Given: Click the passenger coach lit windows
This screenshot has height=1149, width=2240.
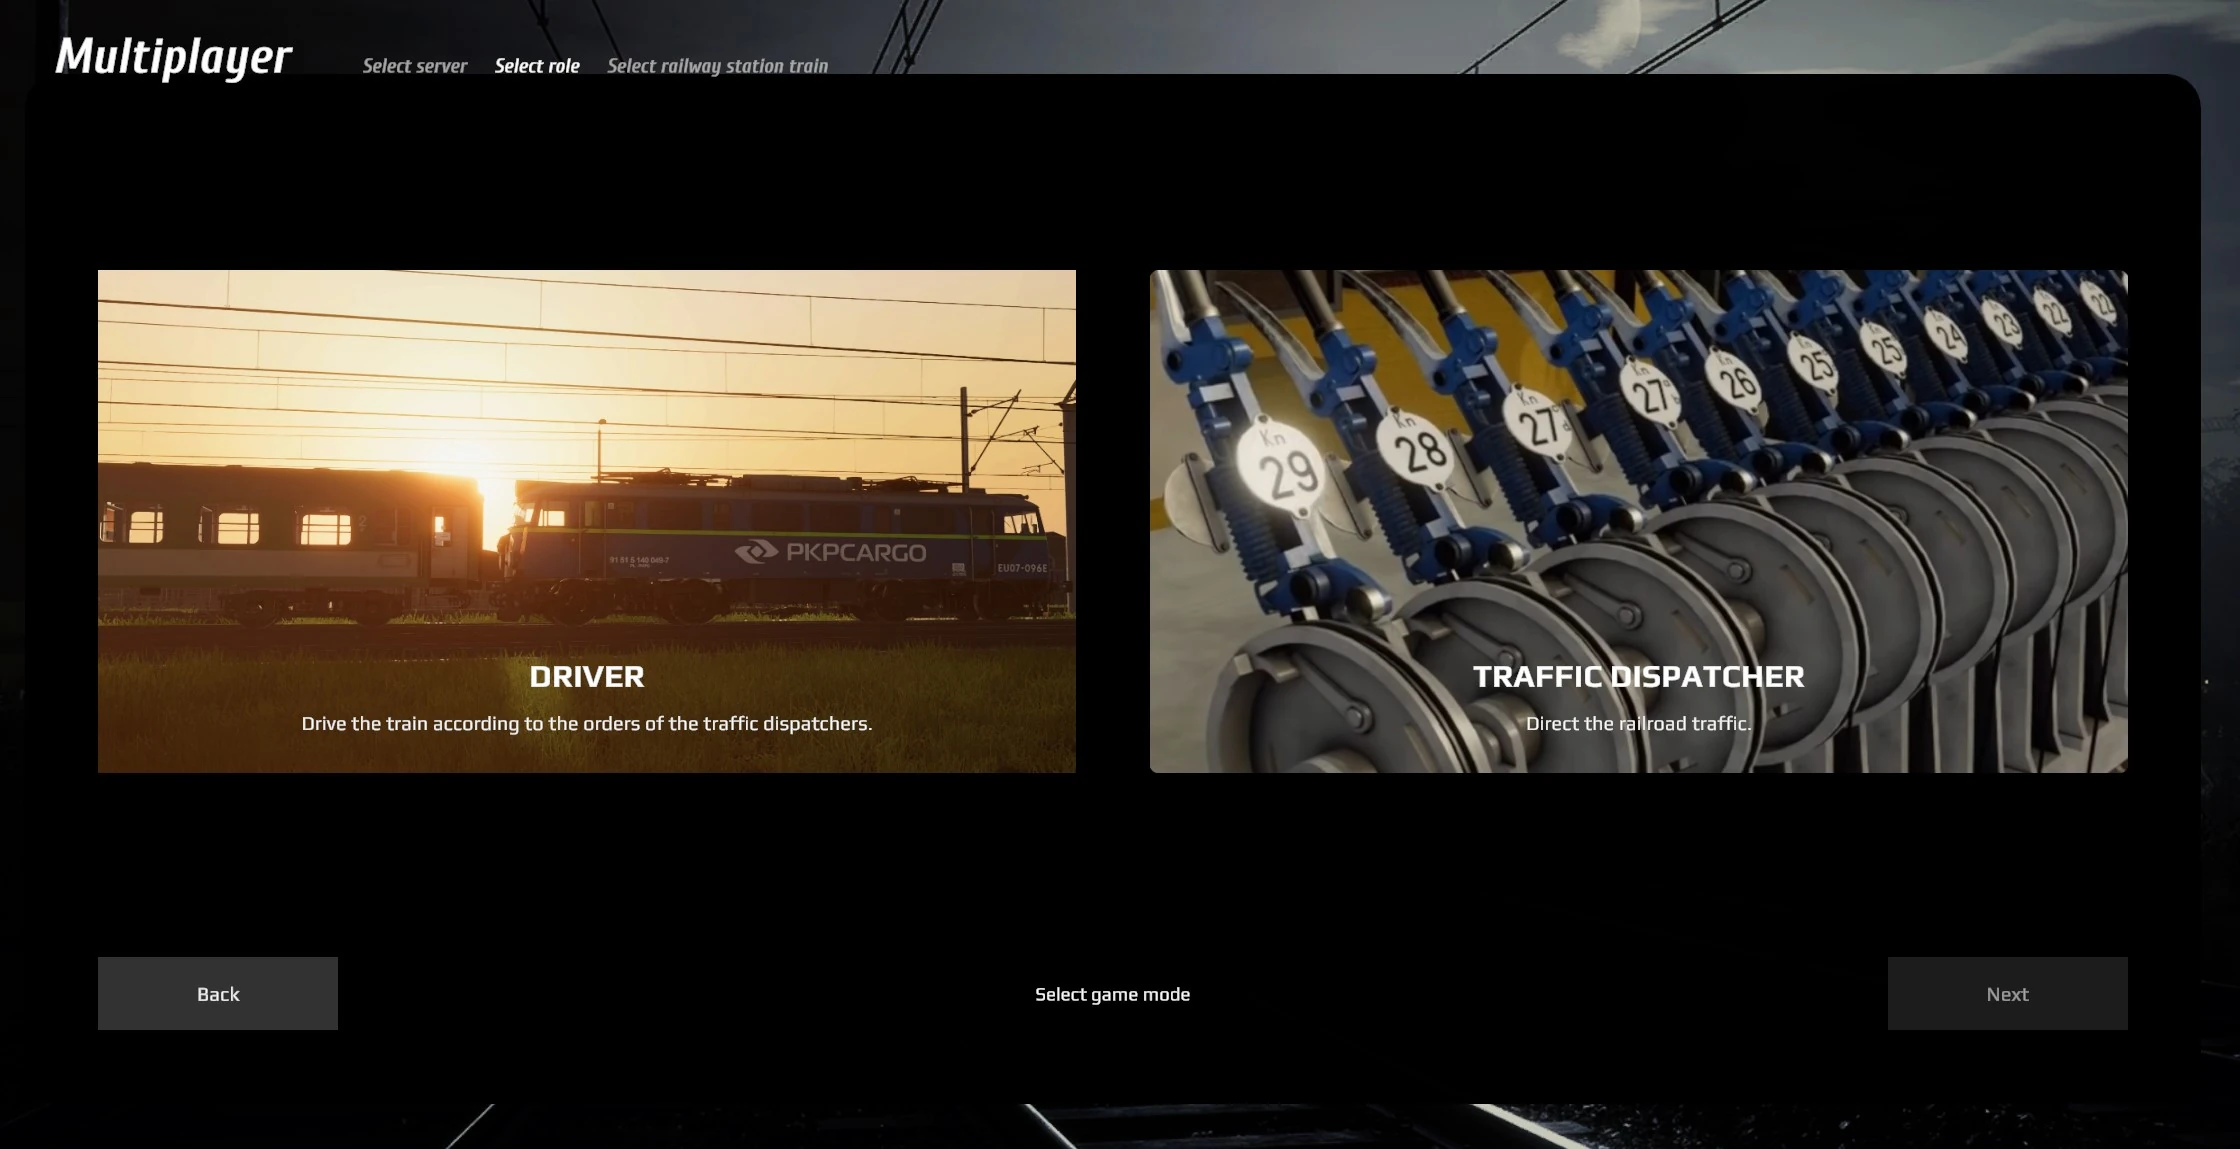Looking at the screenshot, I should [x=240, y=526].
